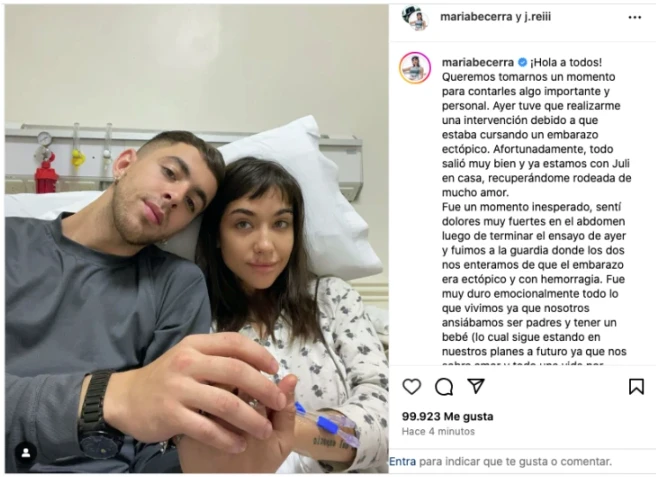The image size is (656, 477).
Task: View the 99.923 Me gusta likes list
Action: click(447, 416)
